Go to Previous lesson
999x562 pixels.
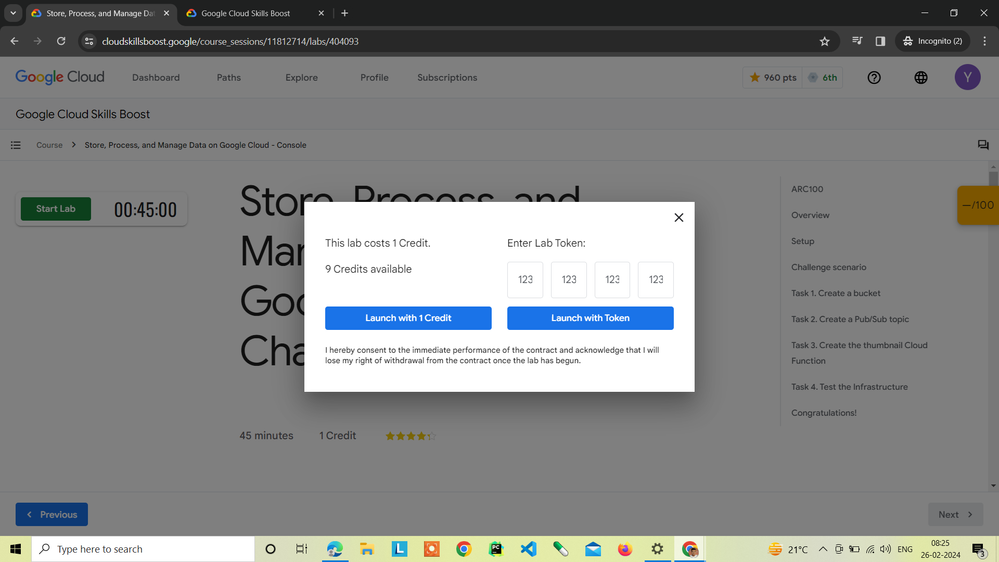tap(52, 515)
